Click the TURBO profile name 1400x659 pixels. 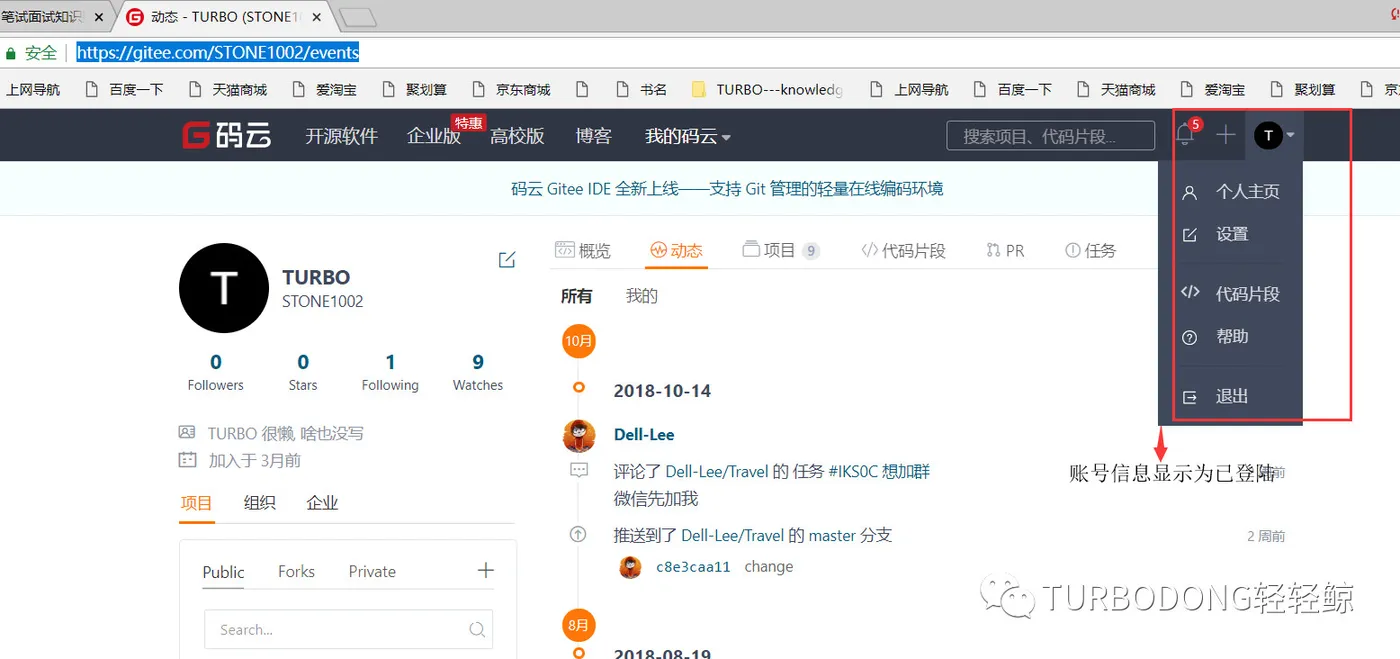316,278
